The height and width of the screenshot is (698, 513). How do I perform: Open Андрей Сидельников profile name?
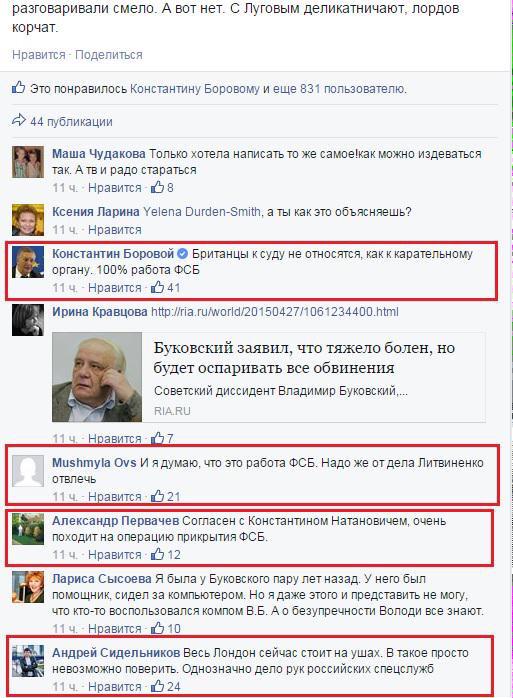tap(116, 653)
